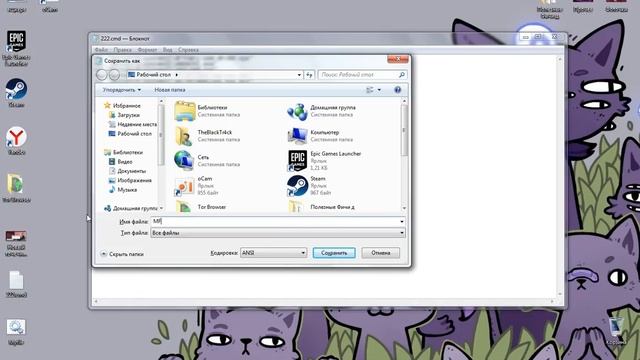Click the search Рабочий стол field

tap(362, 75)
